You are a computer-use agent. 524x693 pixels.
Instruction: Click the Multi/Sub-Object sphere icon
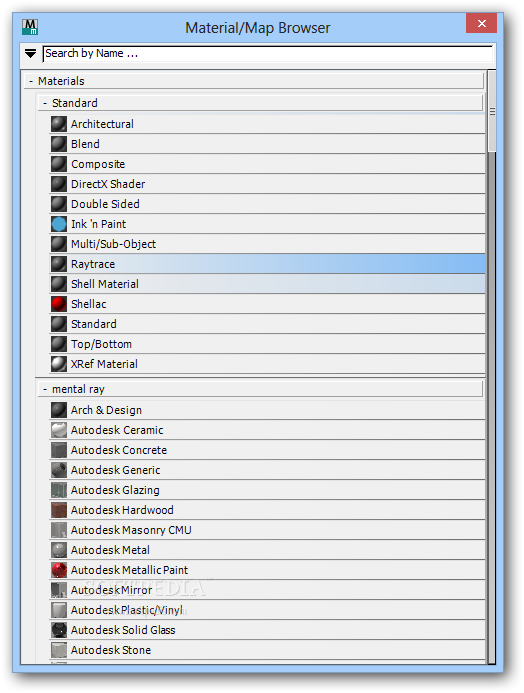coord(59,244)
